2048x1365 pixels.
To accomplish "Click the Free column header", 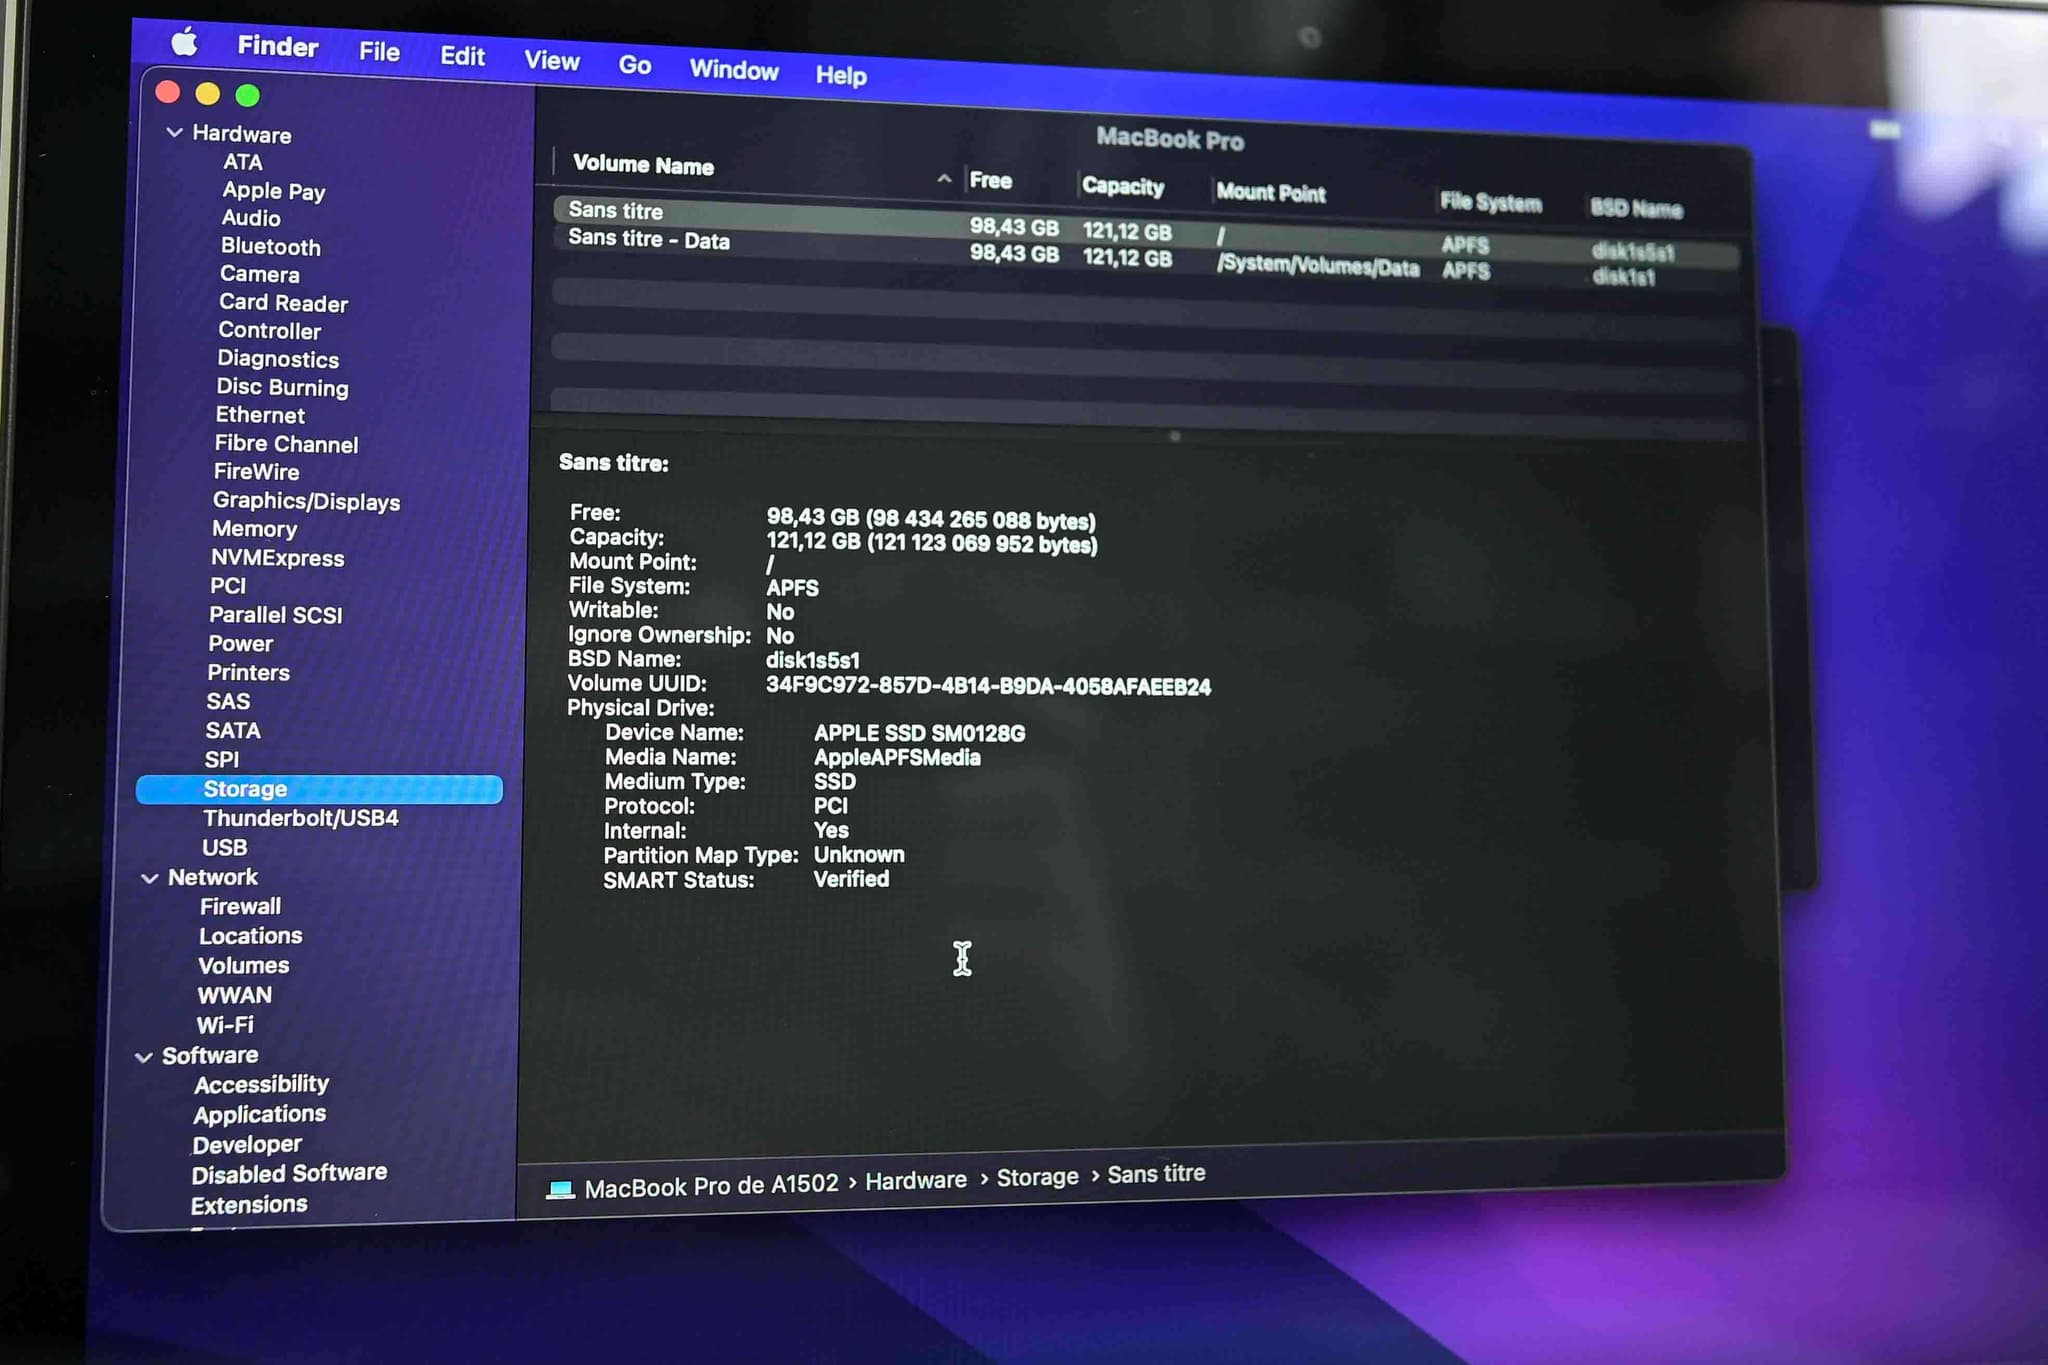I will point(990,181).
